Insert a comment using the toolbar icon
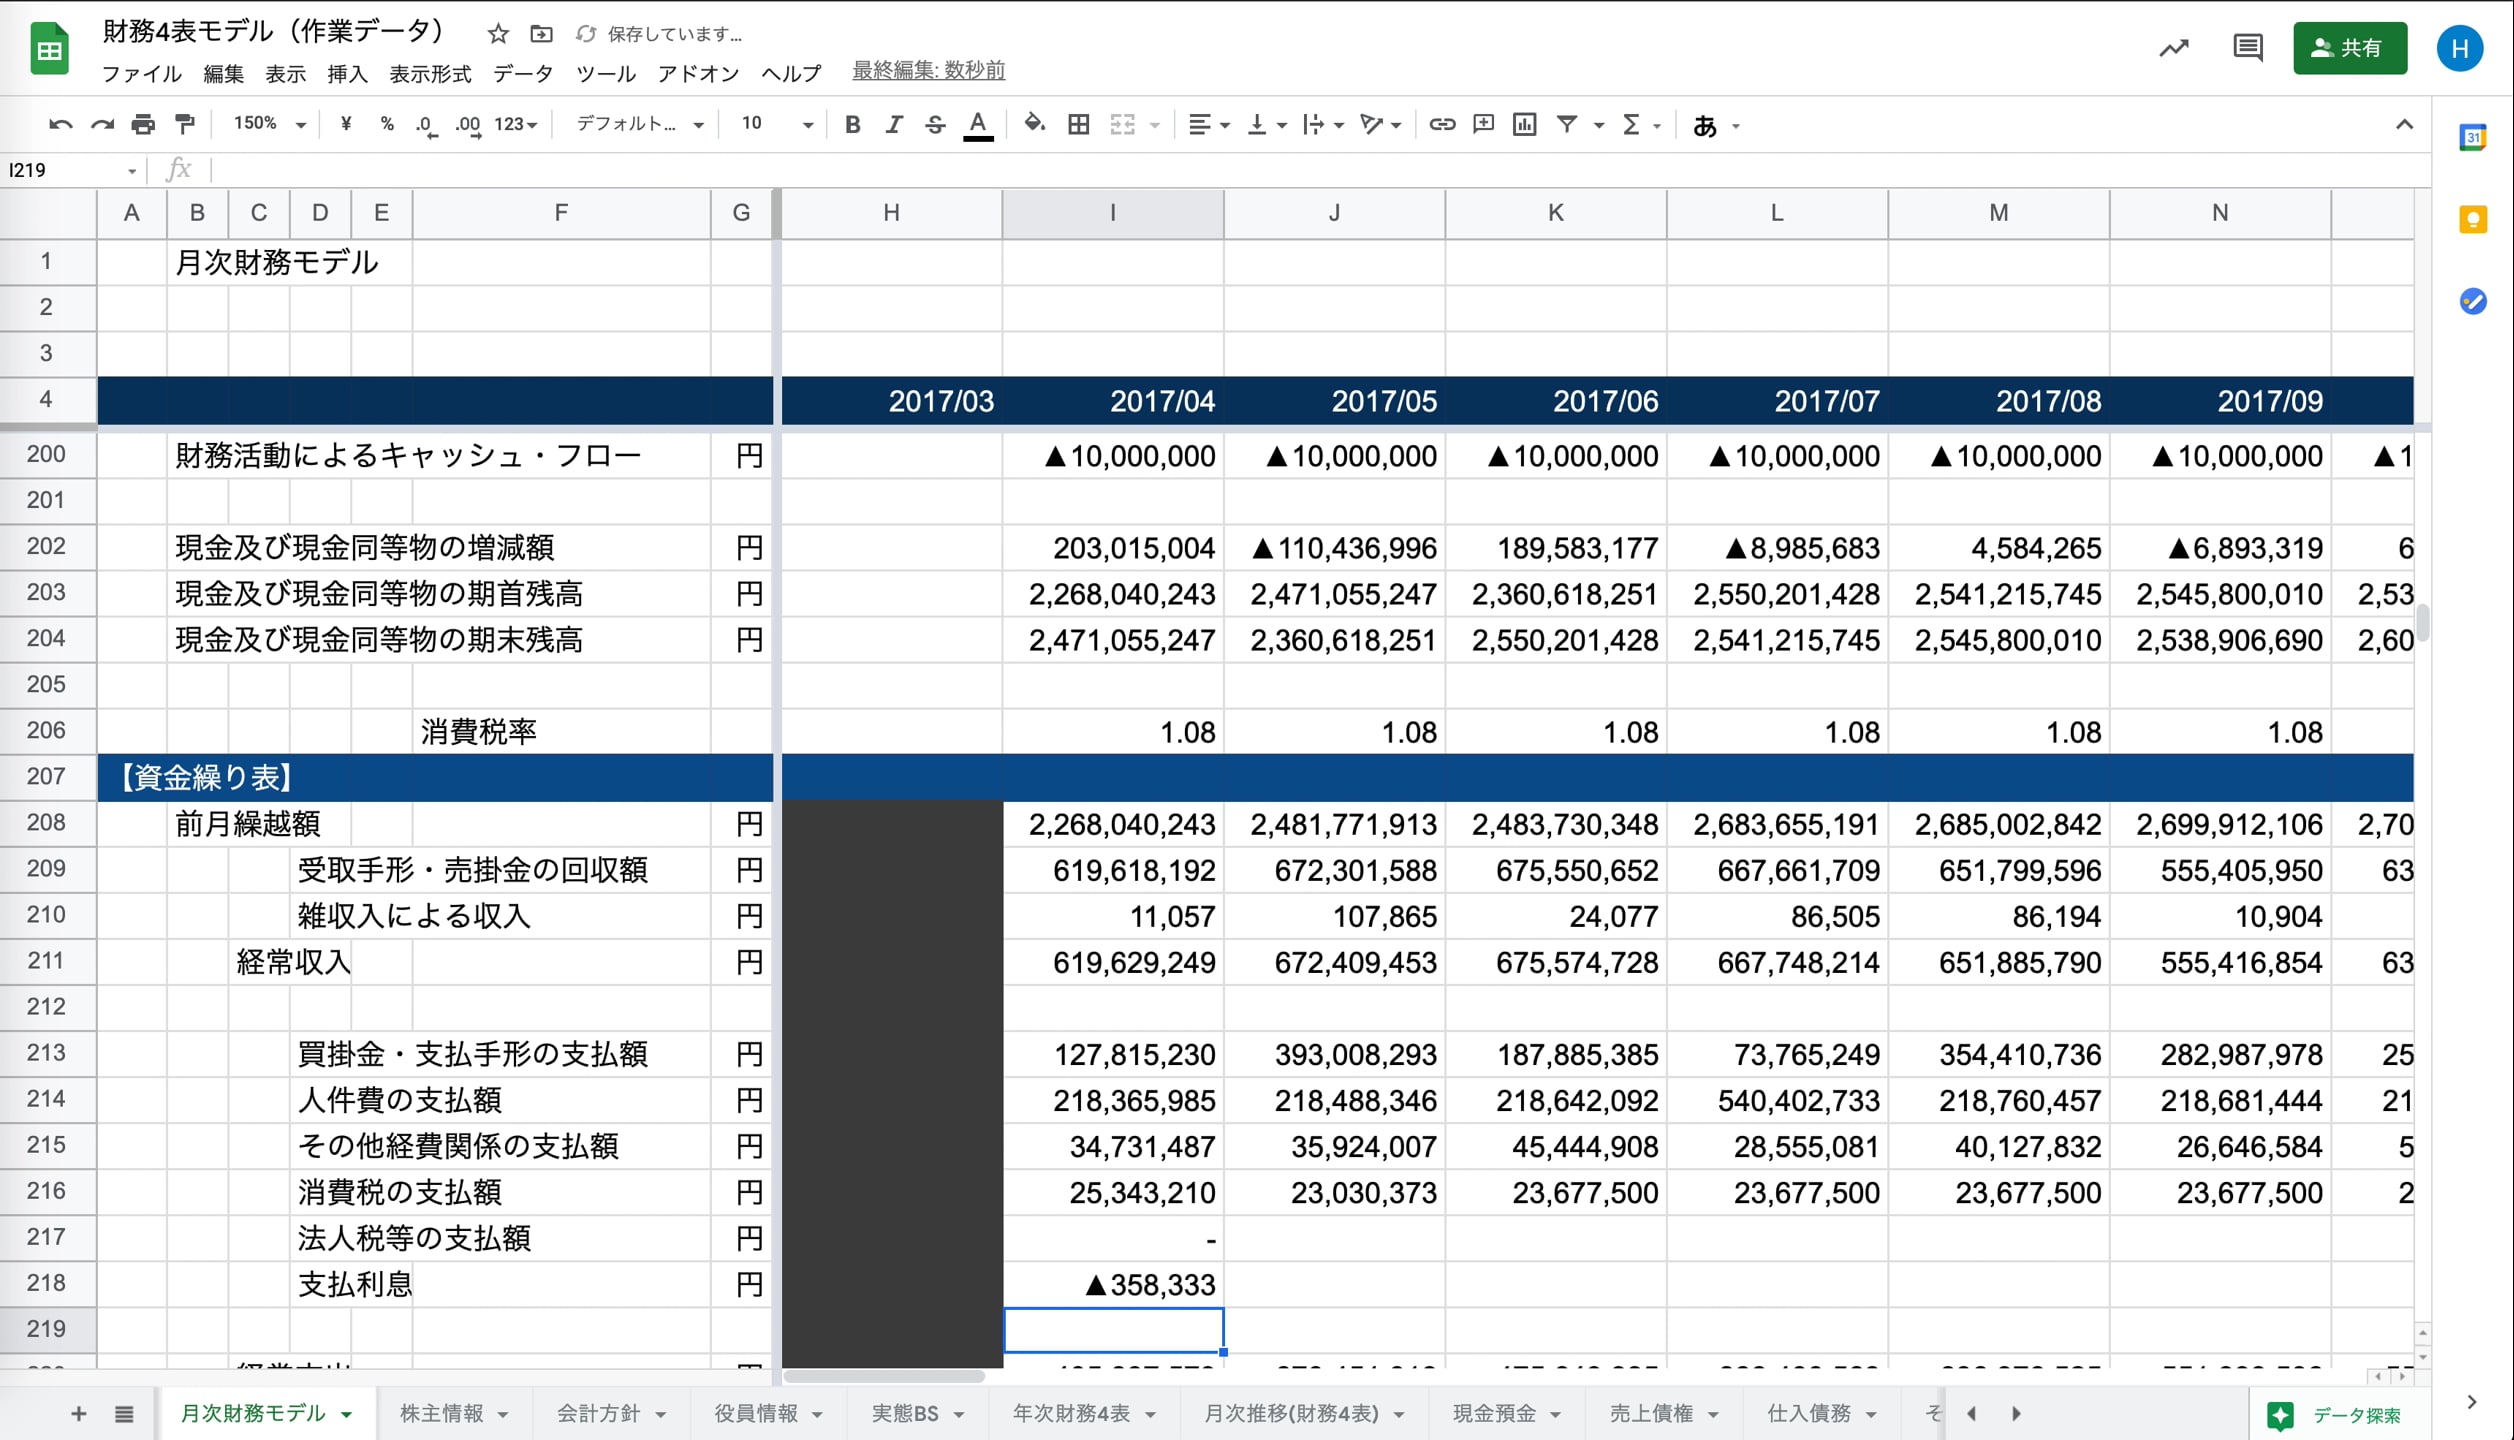This screenshot has height=1440, width=2514. pos(1483,124)
